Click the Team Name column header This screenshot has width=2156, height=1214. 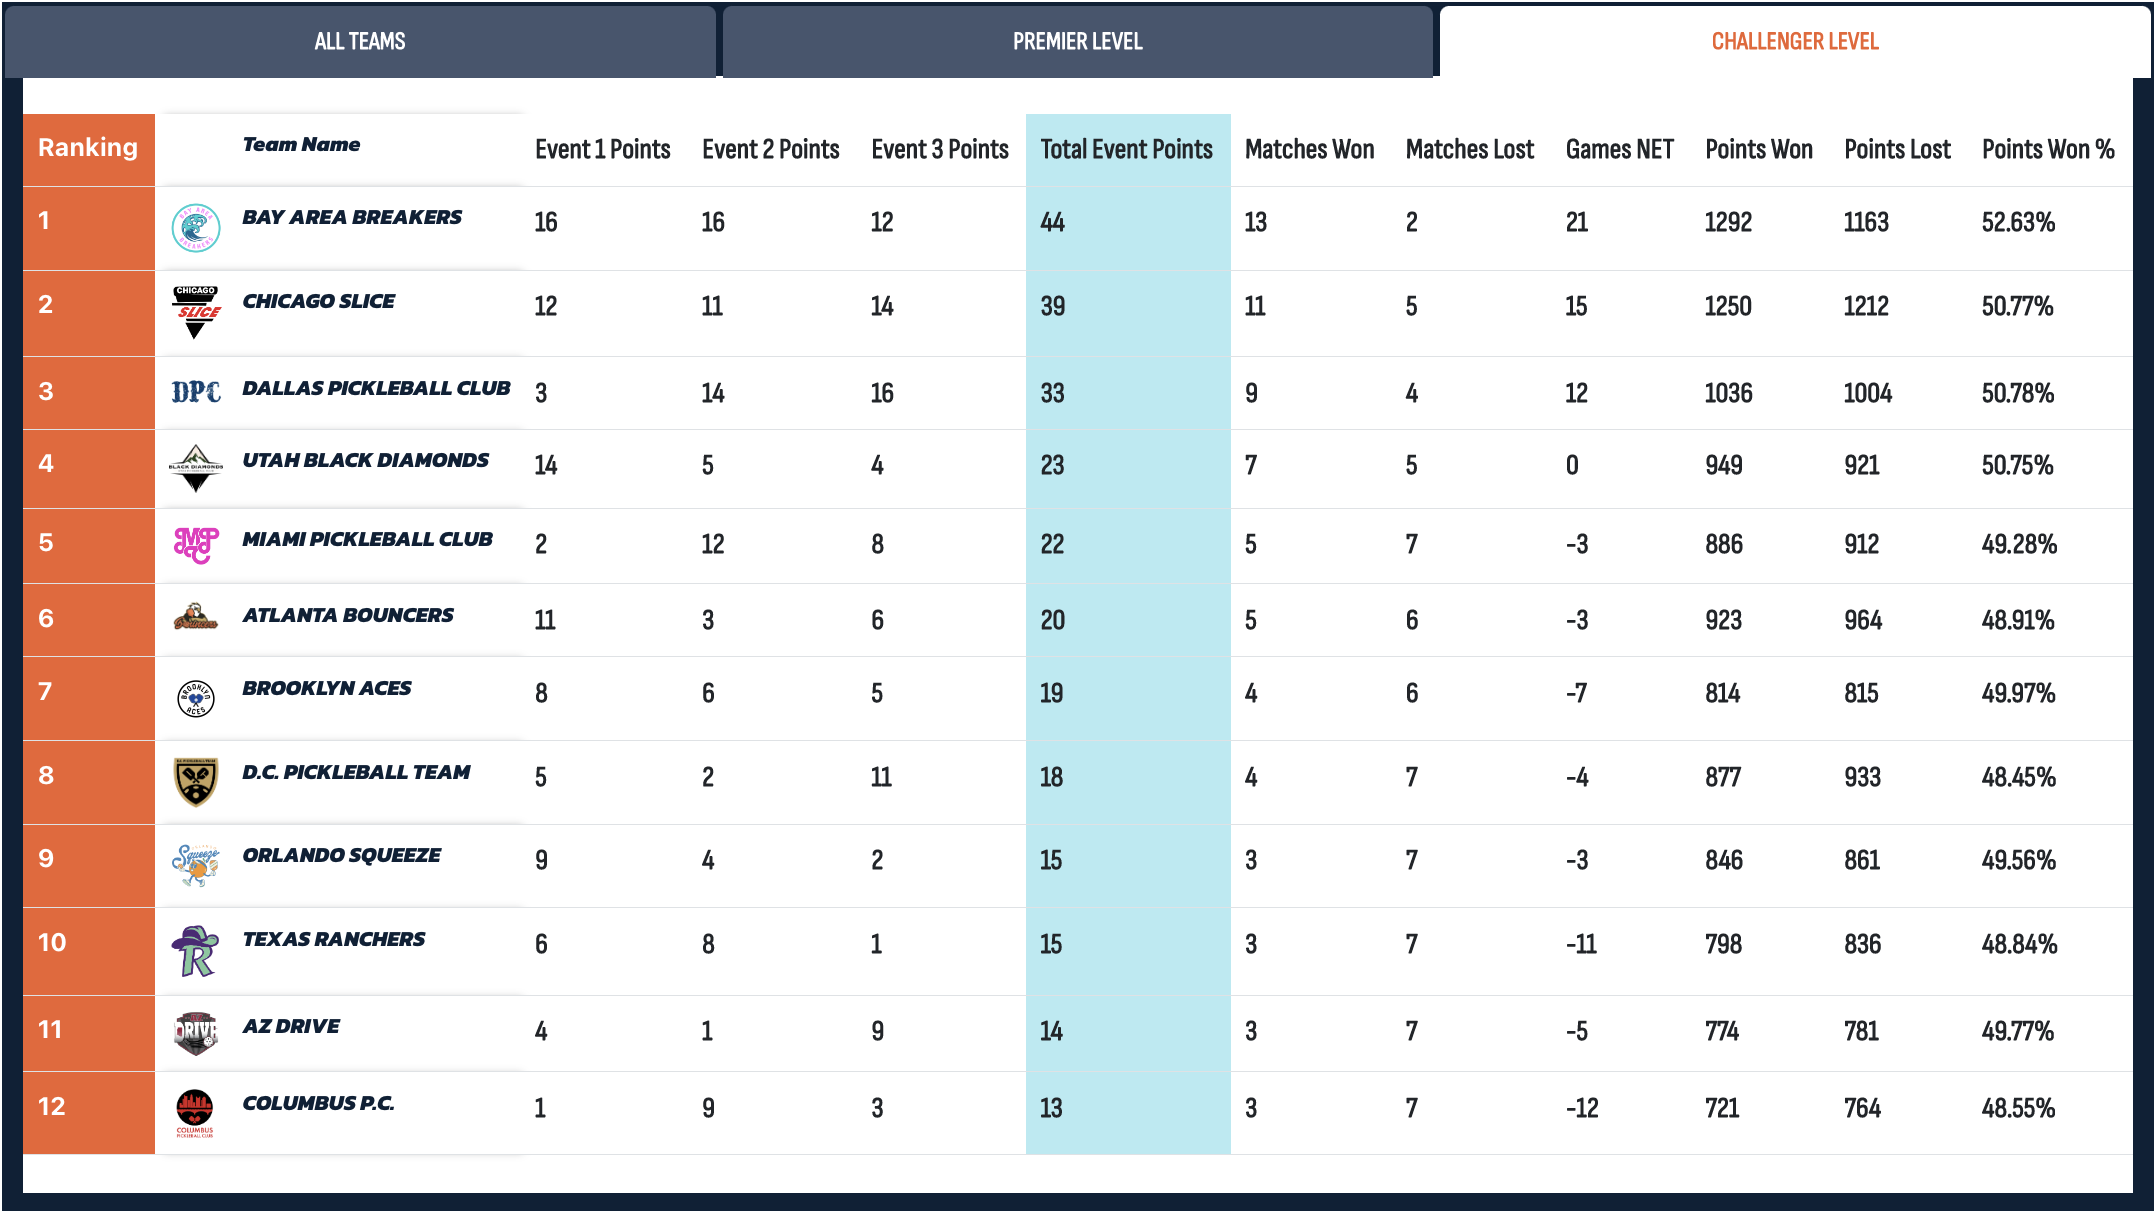(x=301, y=144)
